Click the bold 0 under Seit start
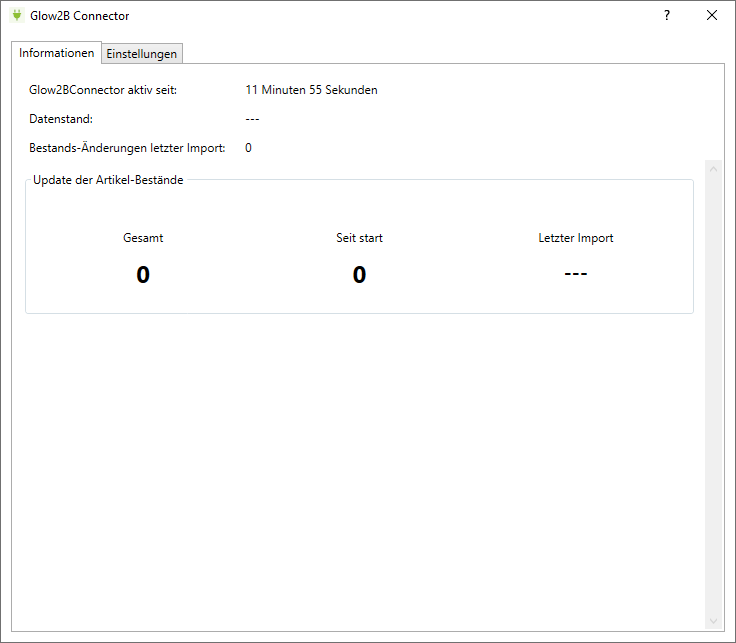This screenshot has height=643, width=736. [x=359, y=275]
